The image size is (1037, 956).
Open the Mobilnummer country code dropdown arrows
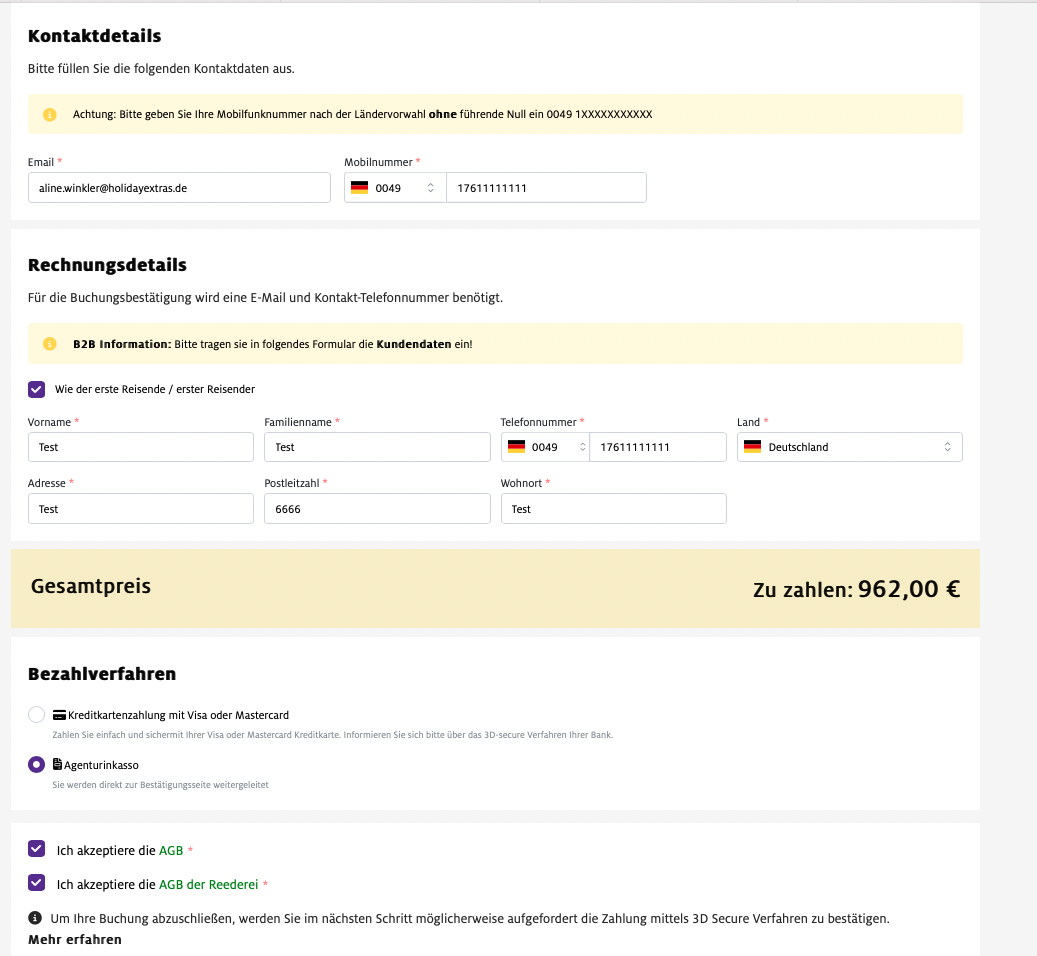tap(430, 188)
